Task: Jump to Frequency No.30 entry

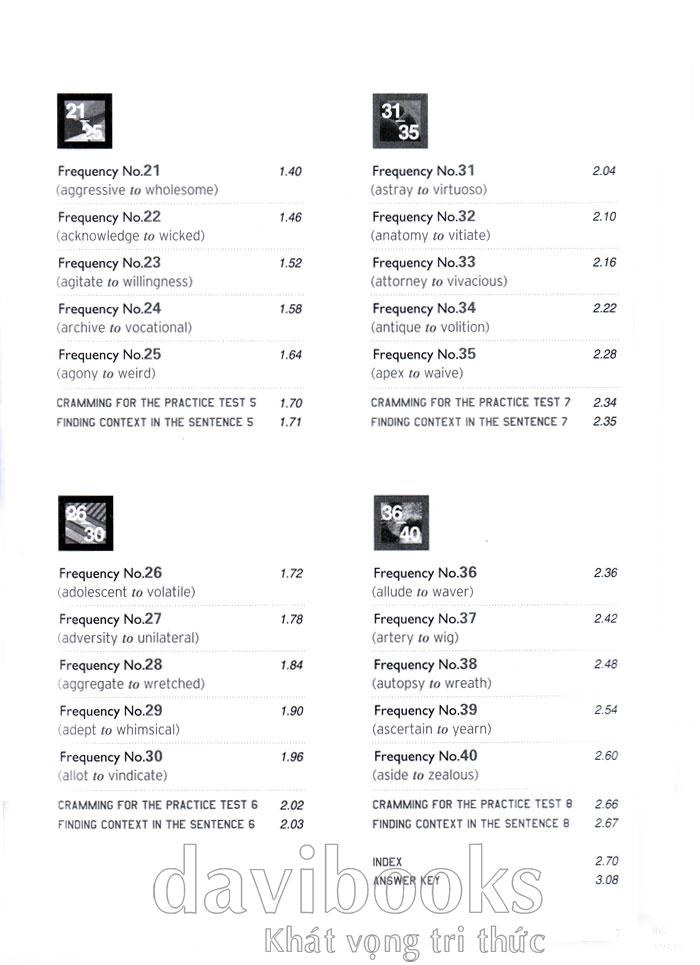Action: tap(110, 757)
